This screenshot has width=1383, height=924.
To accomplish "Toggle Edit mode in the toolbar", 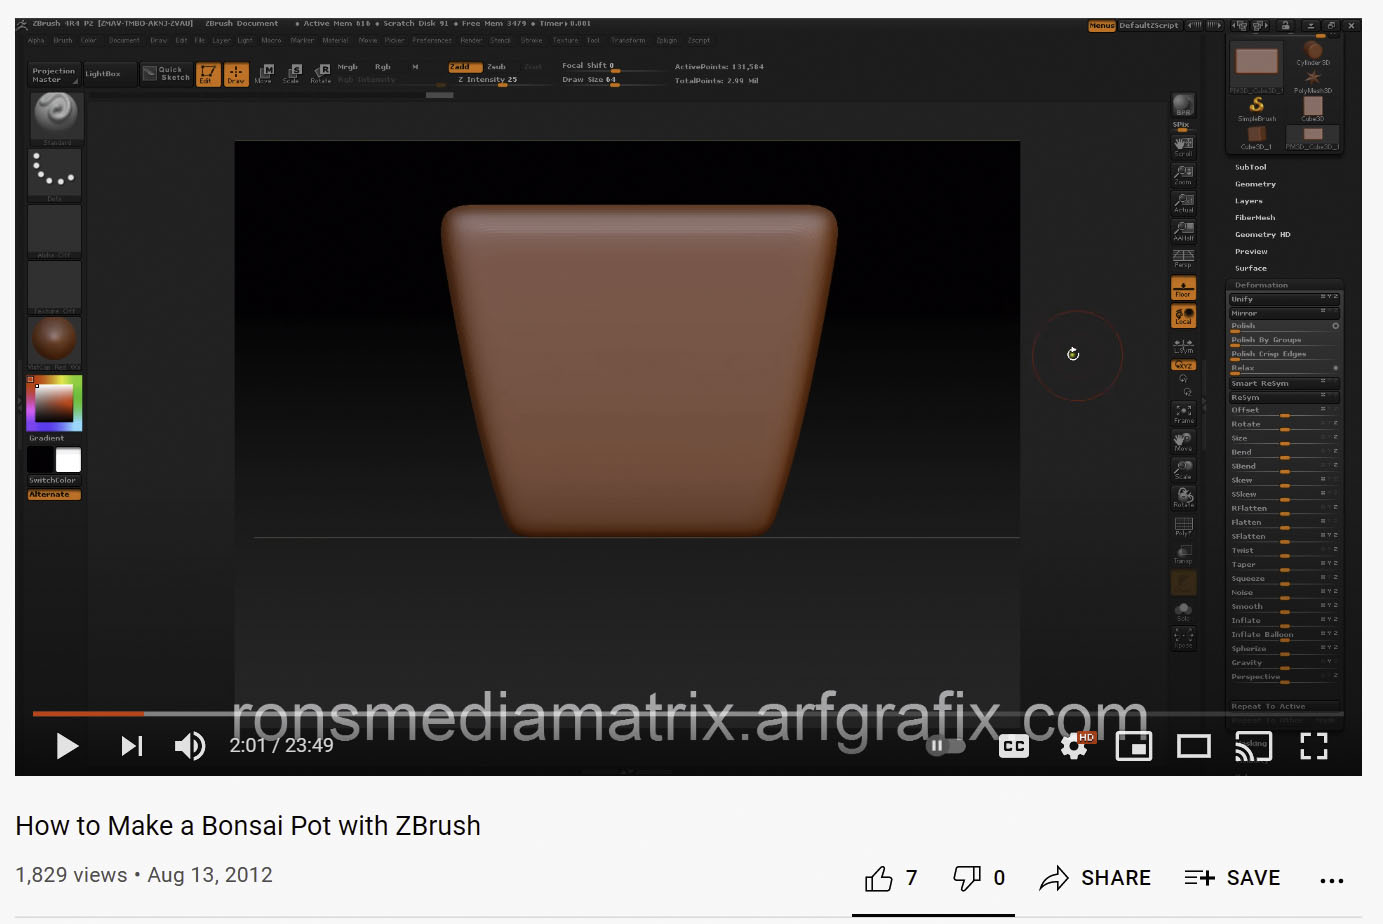I will click(208, 73).
